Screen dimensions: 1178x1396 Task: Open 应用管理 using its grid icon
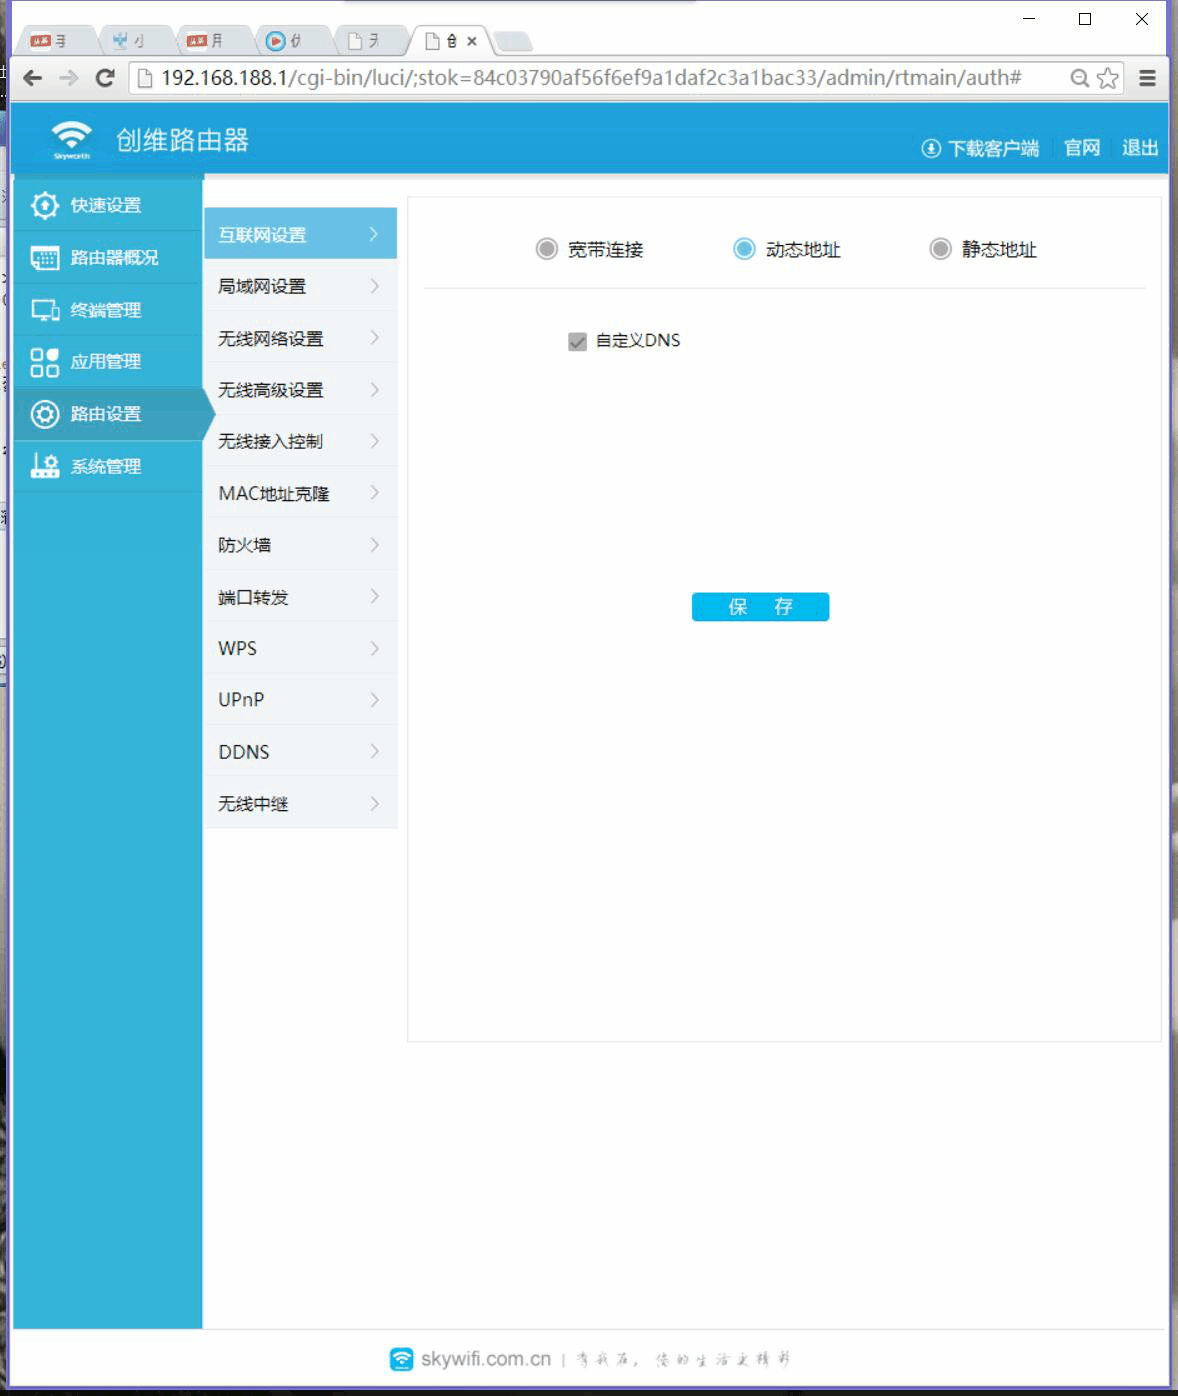coord(44,362)
